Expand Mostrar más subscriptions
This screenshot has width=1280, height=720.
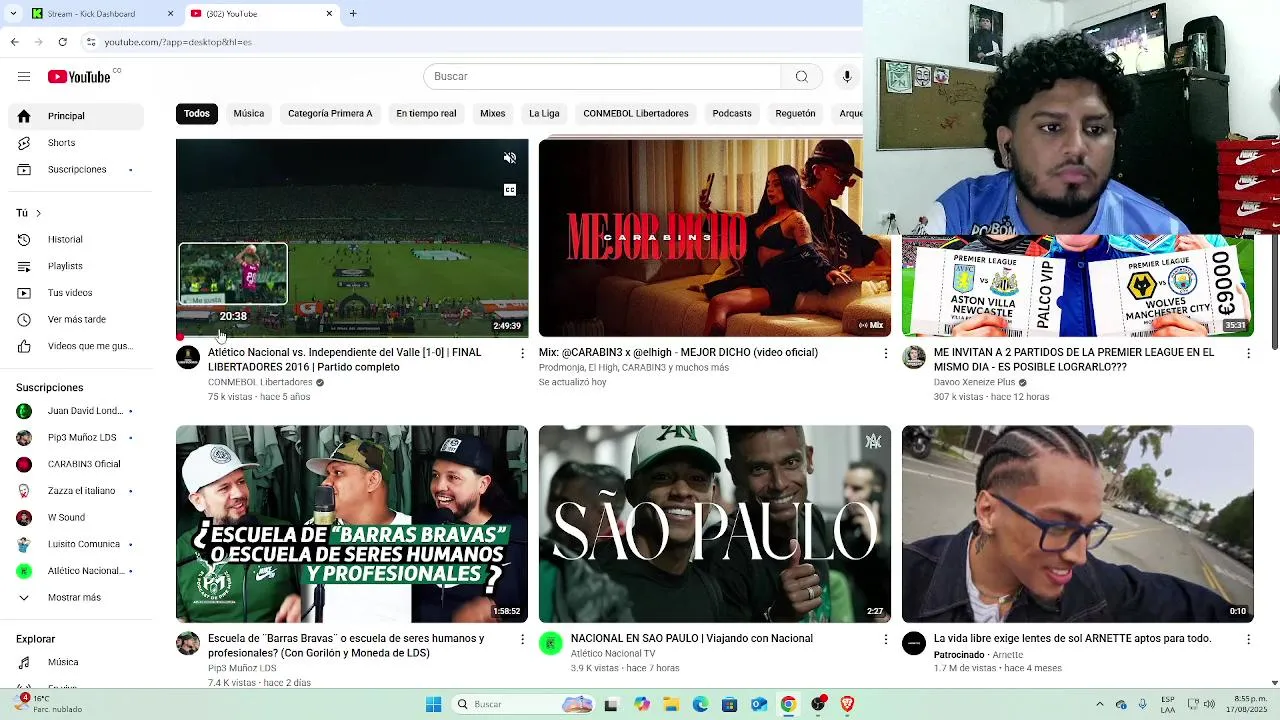76,598
